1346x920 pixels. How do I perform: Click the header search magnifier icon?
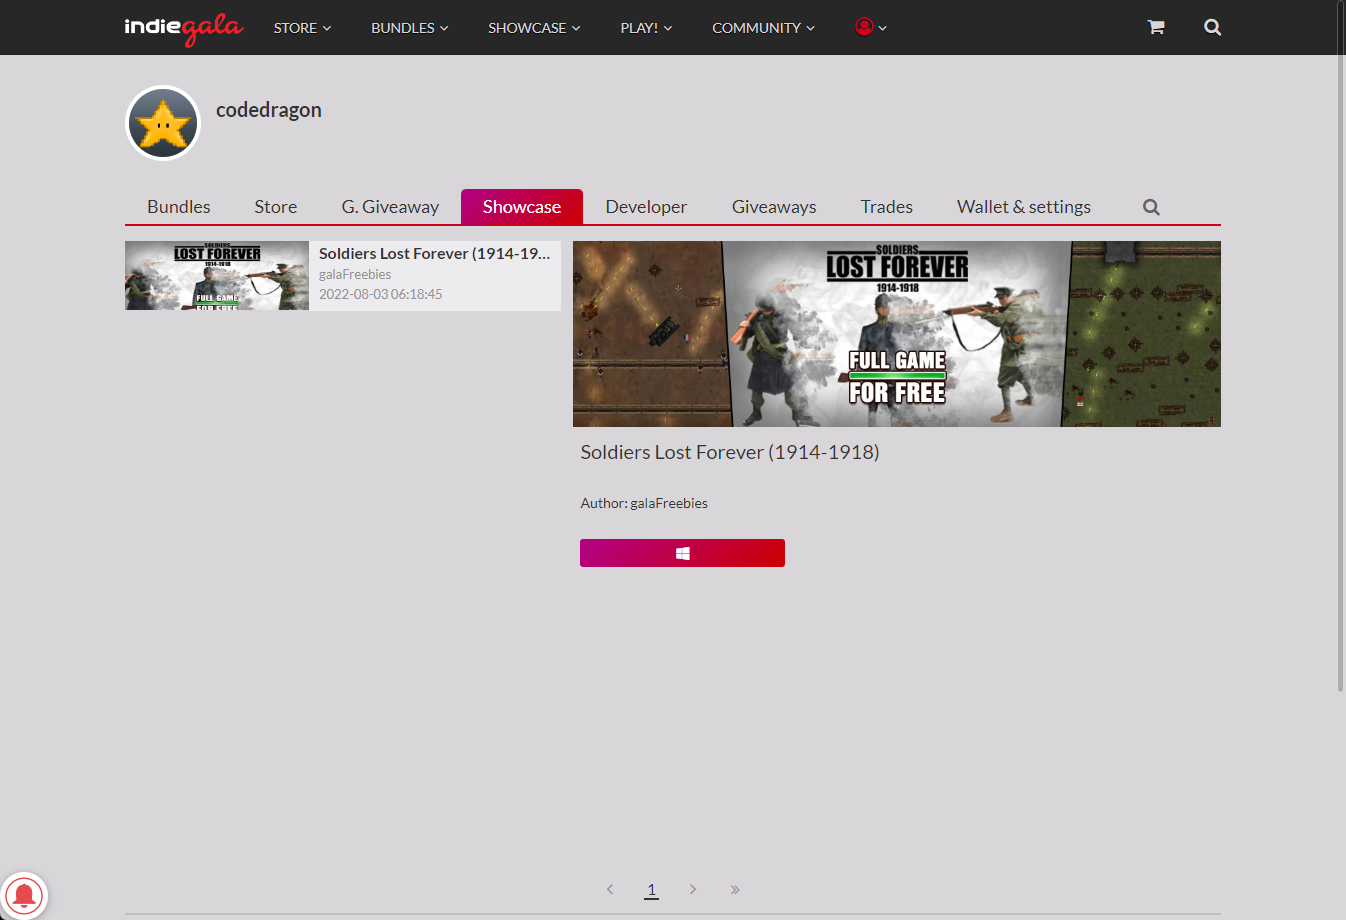tap(1212, 27)
